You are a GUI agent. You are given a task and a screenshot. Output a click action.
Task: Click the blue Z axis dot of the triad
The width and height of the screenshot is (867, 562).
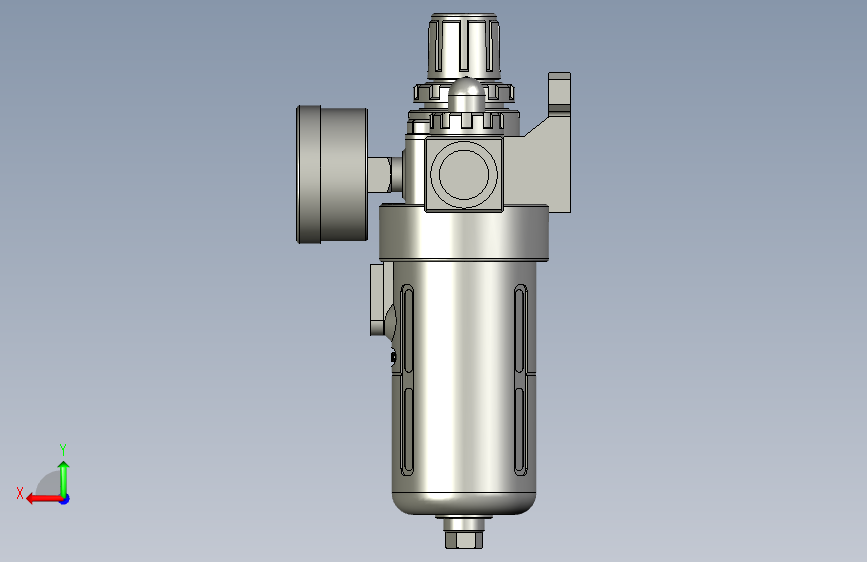click(x=65, y=499)
